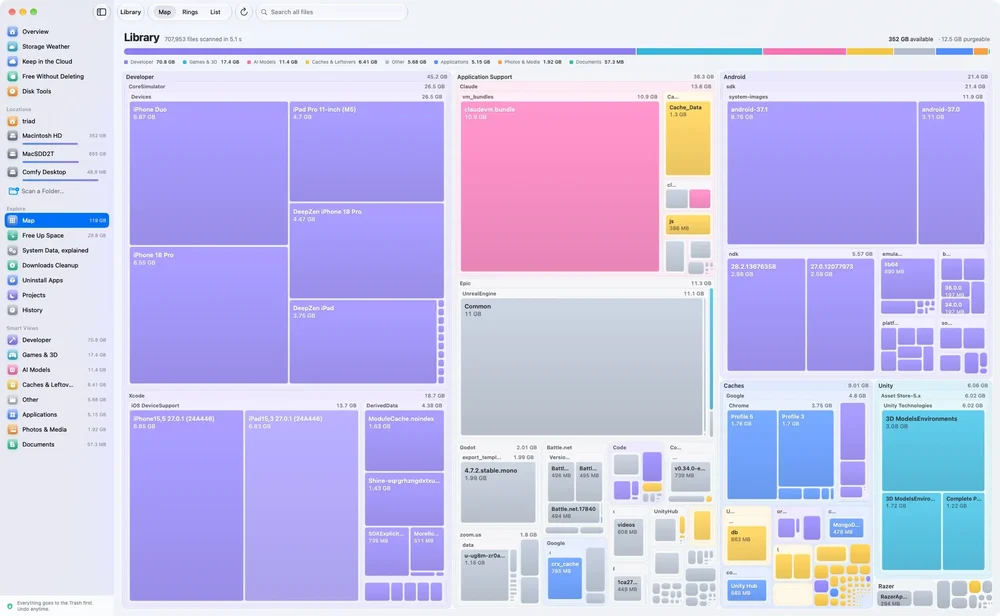Select ModuleCache.noindex block
Image resolution: width=1000 pixels, height=616 pixels.
(404, 441)
